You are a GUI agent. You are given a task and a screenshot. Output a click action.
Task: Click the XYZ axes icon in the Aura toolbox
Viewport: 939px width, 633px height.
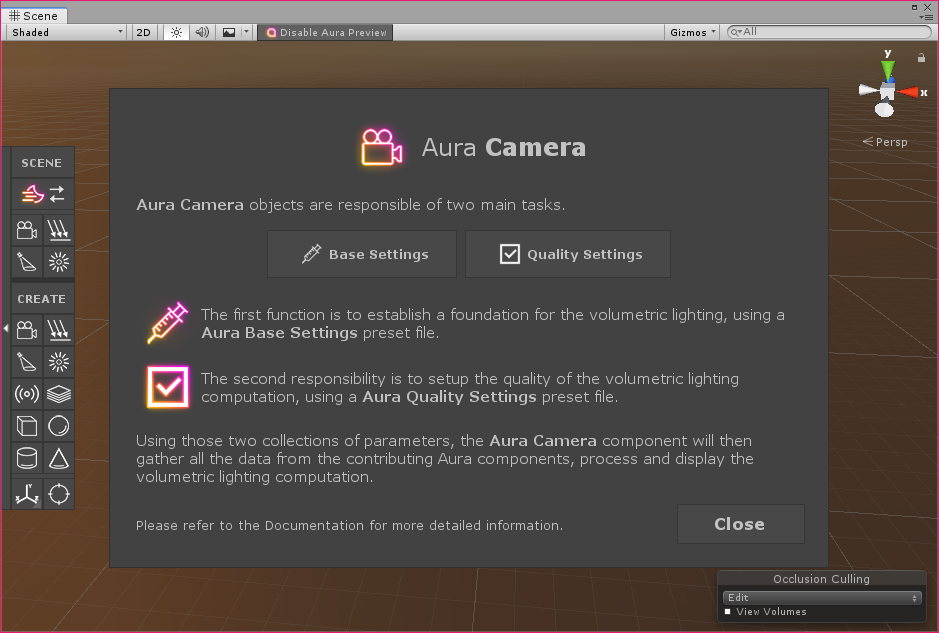click(27, 494)
